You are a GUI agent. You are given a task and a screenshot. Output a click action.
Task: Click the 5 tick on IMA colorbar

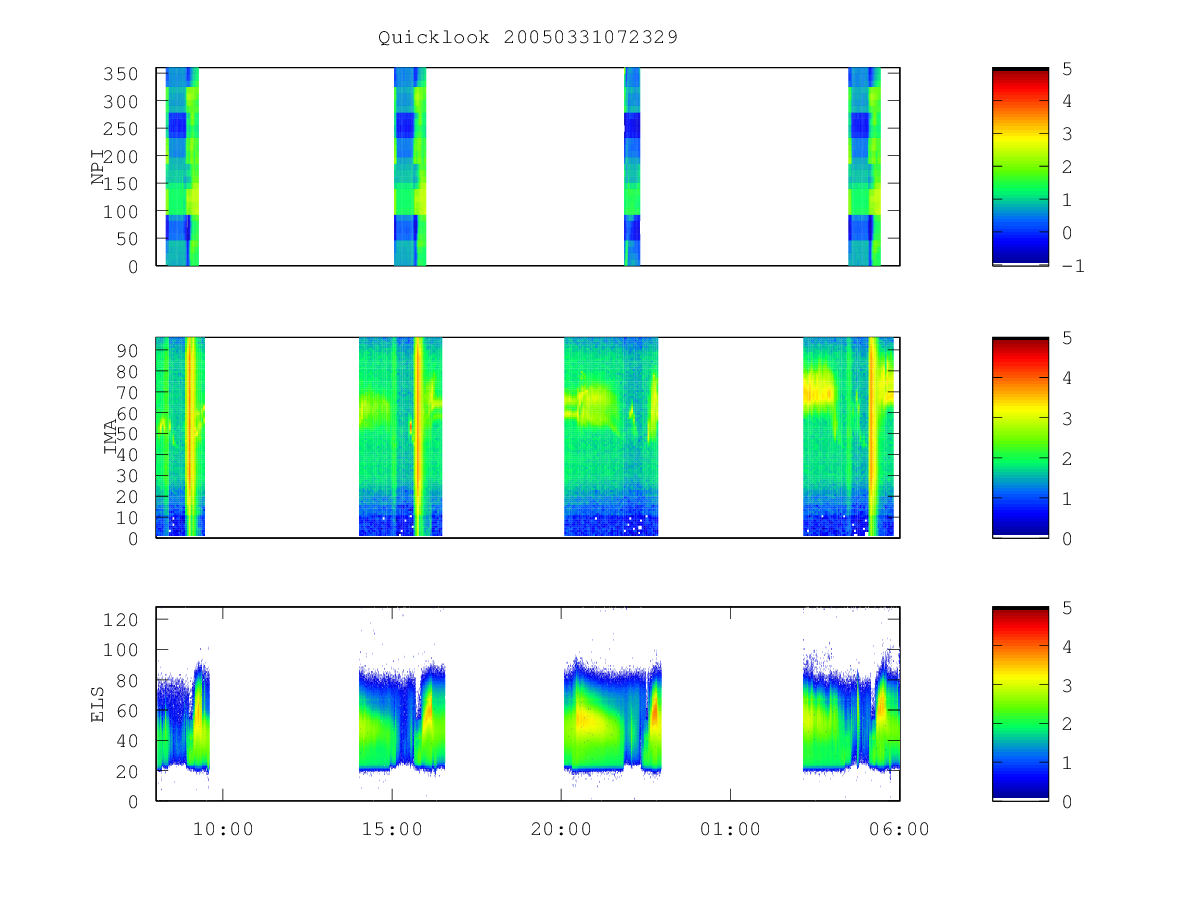[x=1068, y=338]
